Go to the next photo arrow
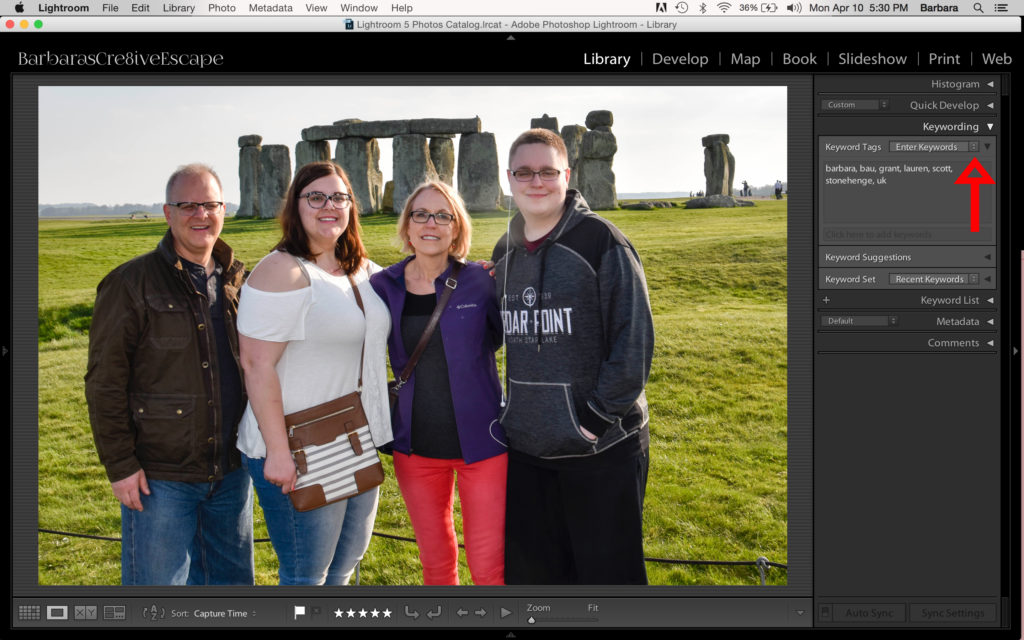Screen dimensions: 1024x640 coord(479,613)
